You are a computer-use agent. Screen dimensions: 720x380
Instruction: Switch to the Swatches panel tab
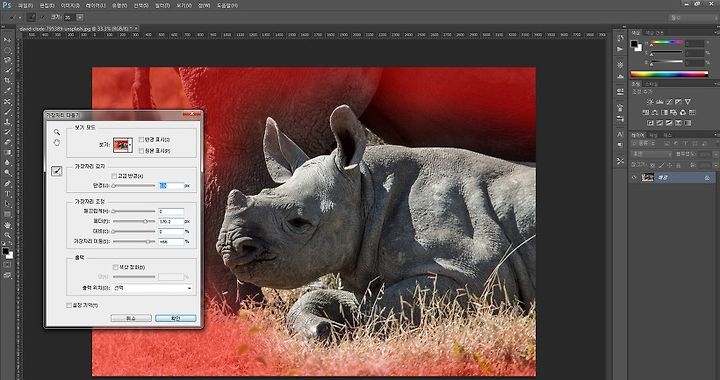click(x=654, y=33)
